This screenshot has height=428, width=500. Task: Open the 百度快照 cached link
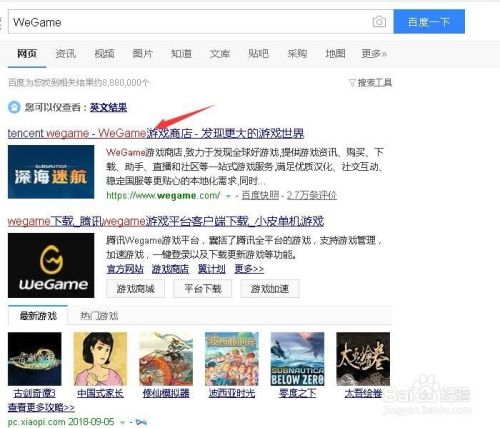[x=260, y=195]
